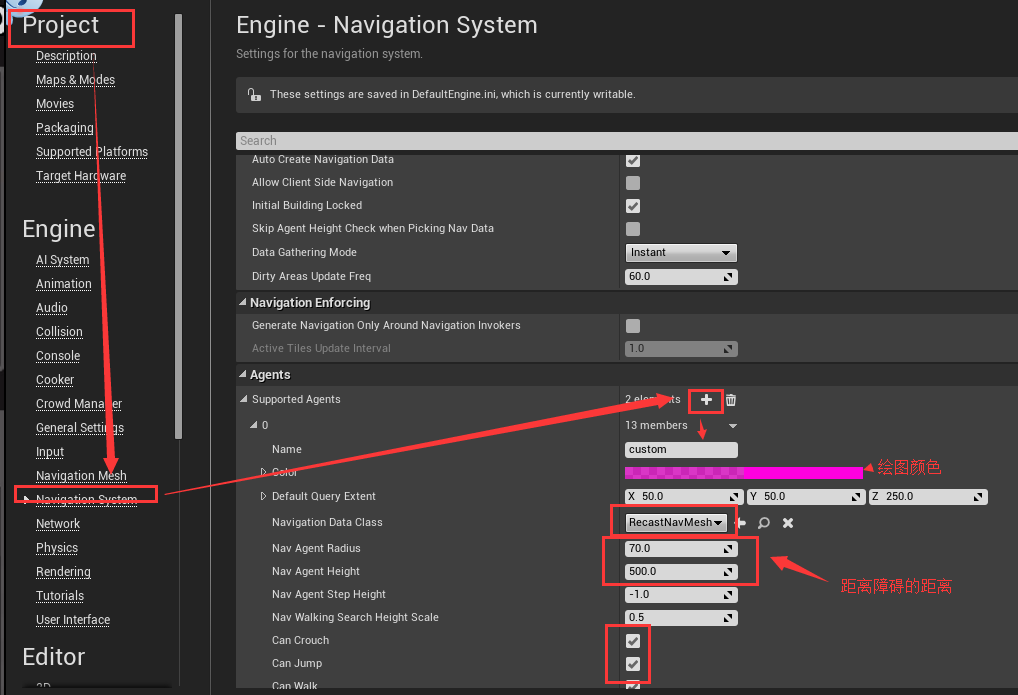Open RecastNavMesh class dropdown
Viewport: 1018px width, 695px height.
[676, 522]
